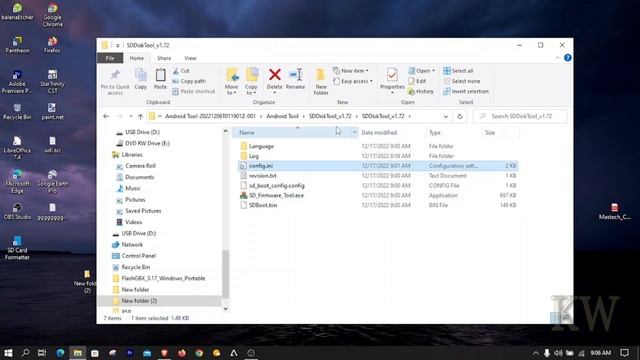Click navigation pane scroll down arrow
This screenshot has height=360, width=640.
226,309
